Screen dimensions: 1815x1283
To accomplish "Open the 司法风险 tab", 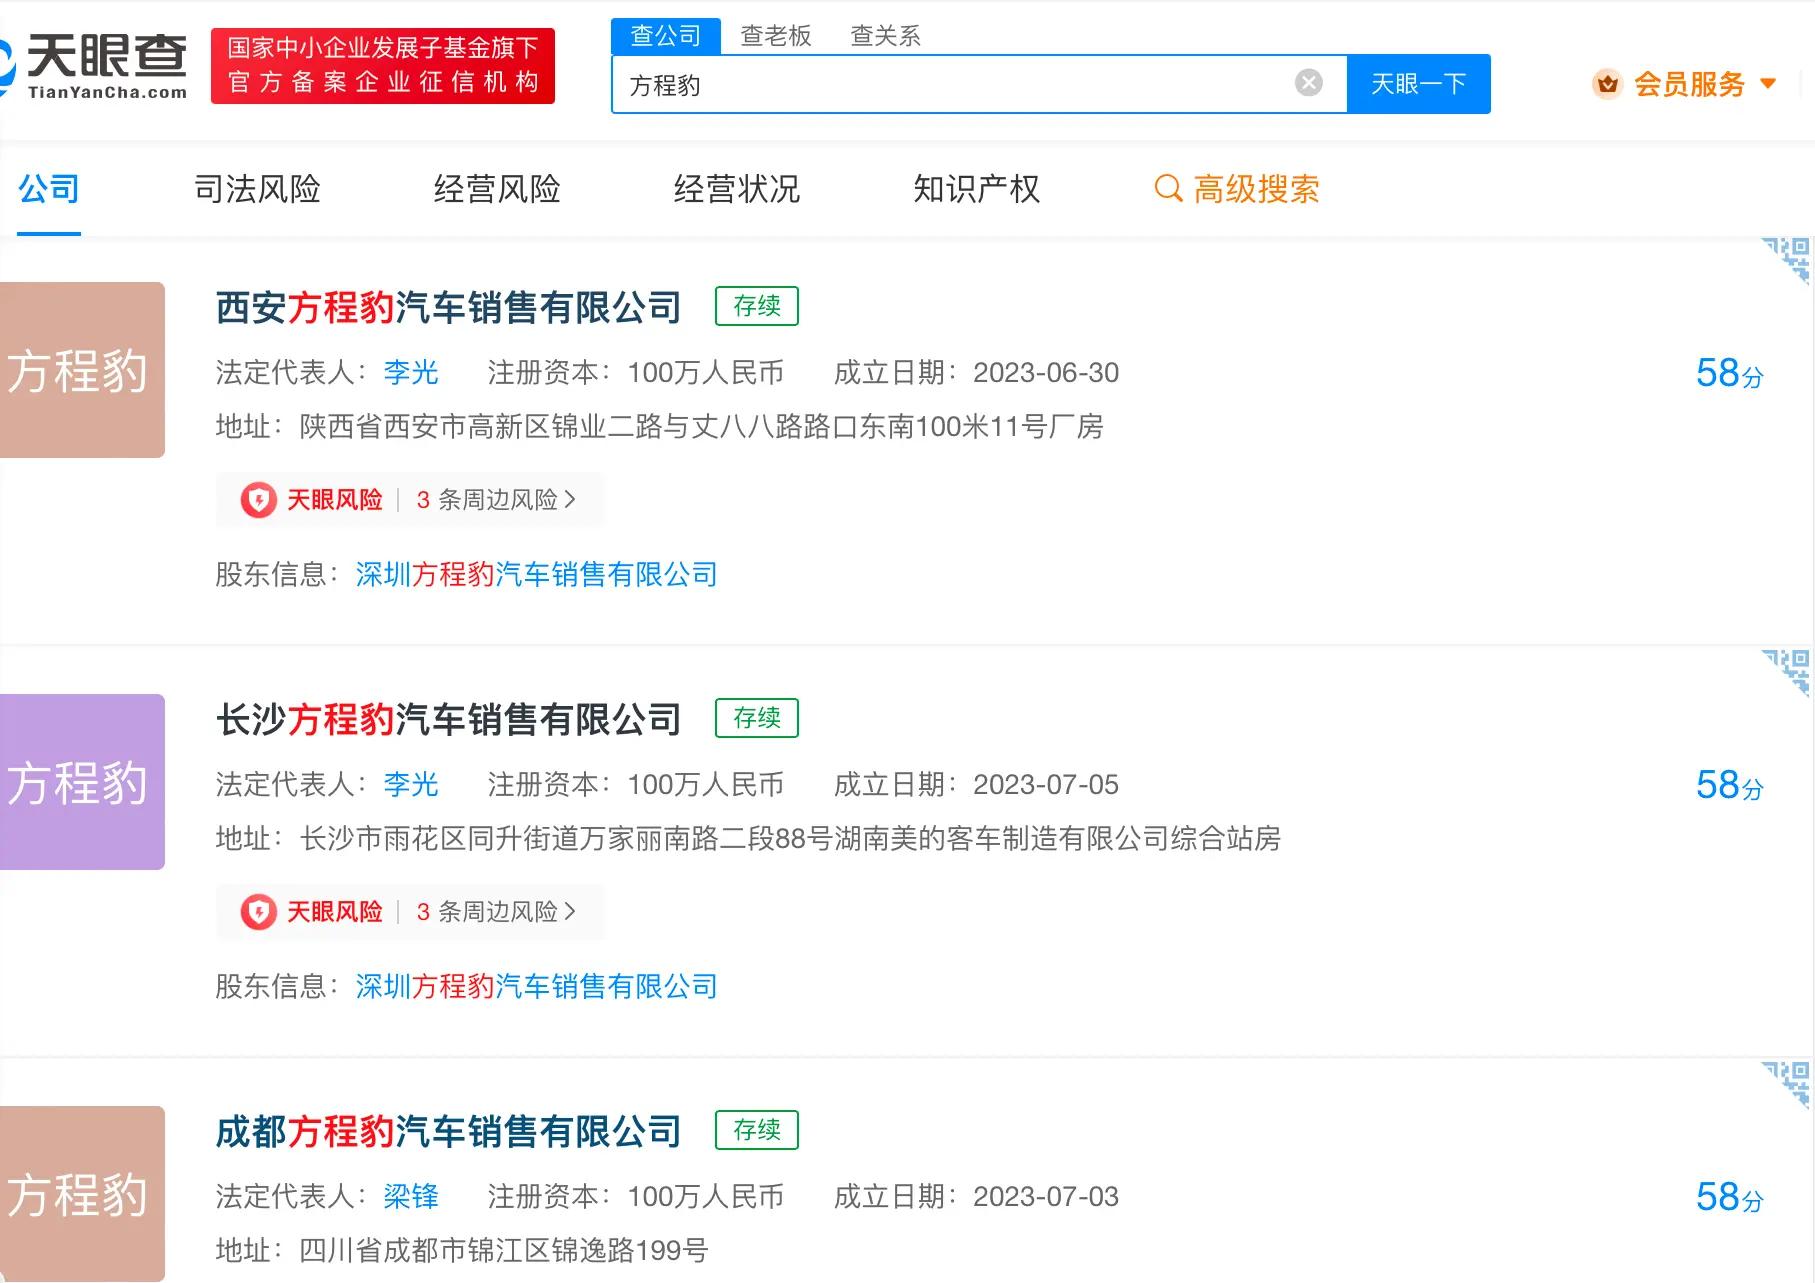I will [257, 189].
